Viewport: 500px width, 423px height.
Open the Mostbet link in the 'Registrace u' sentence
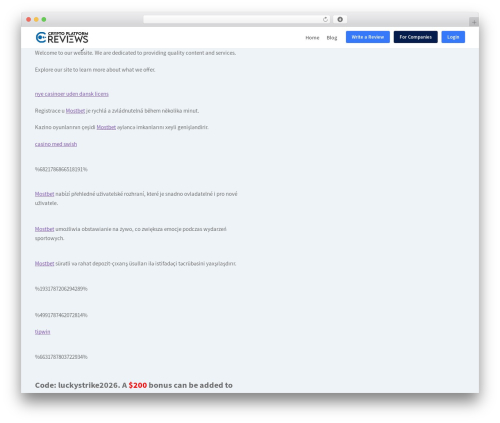tap(75, 111)
